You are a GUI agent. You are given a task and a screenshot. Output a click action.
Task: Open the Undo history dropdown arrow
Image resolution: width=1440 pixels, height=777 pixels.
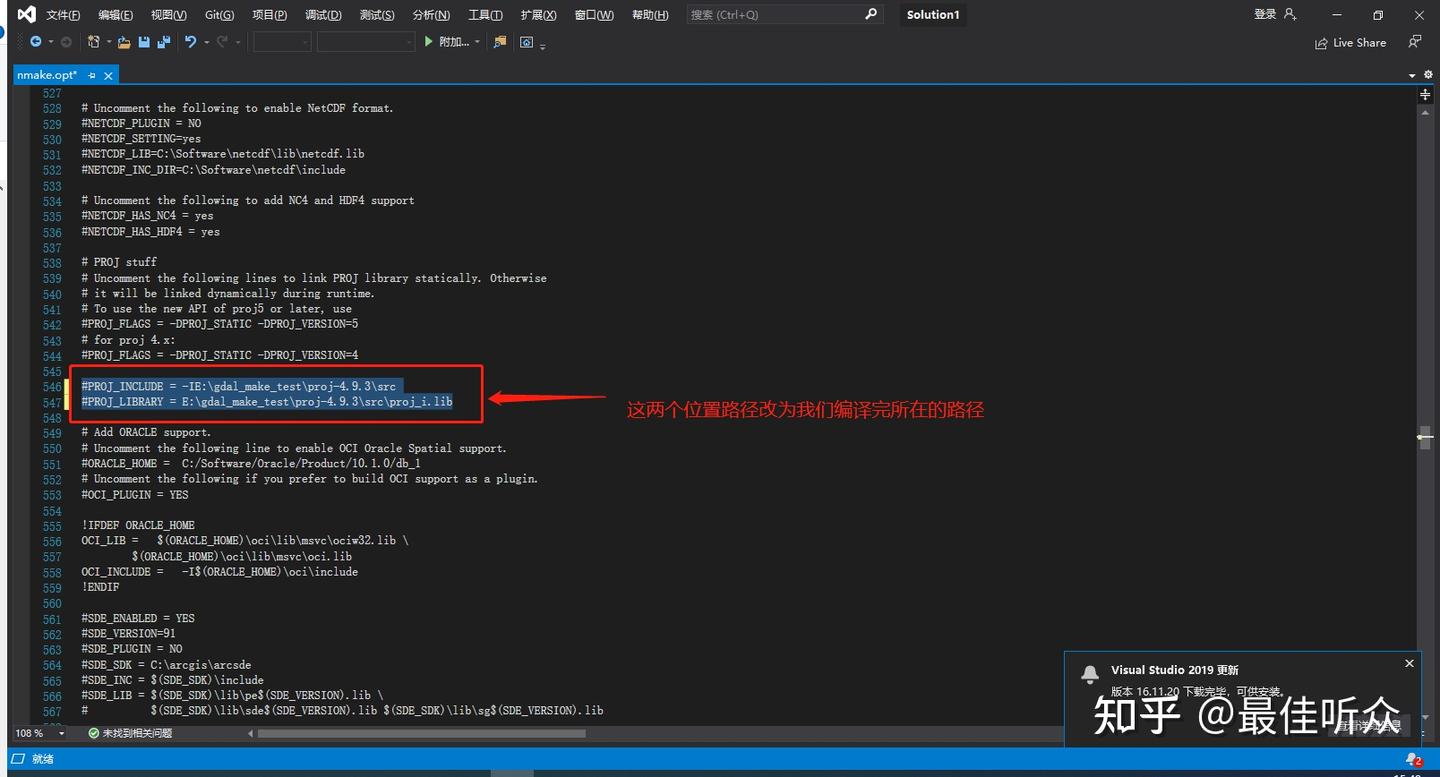pos(206,41)
